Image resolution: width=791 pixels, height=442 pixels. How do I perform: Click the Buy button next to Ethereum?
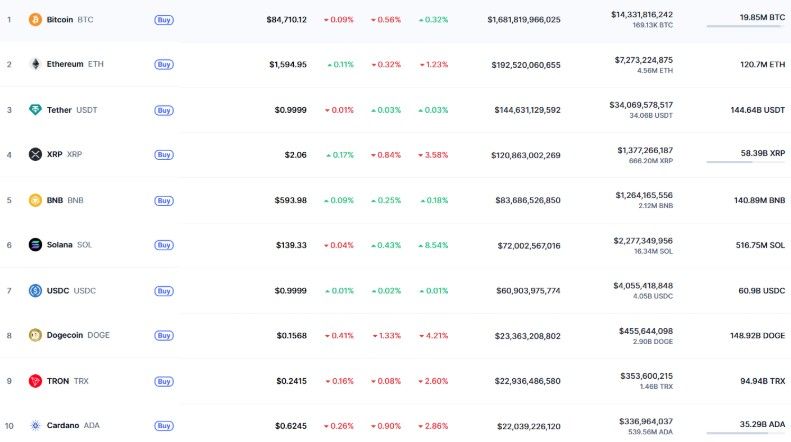click(164, 65)
